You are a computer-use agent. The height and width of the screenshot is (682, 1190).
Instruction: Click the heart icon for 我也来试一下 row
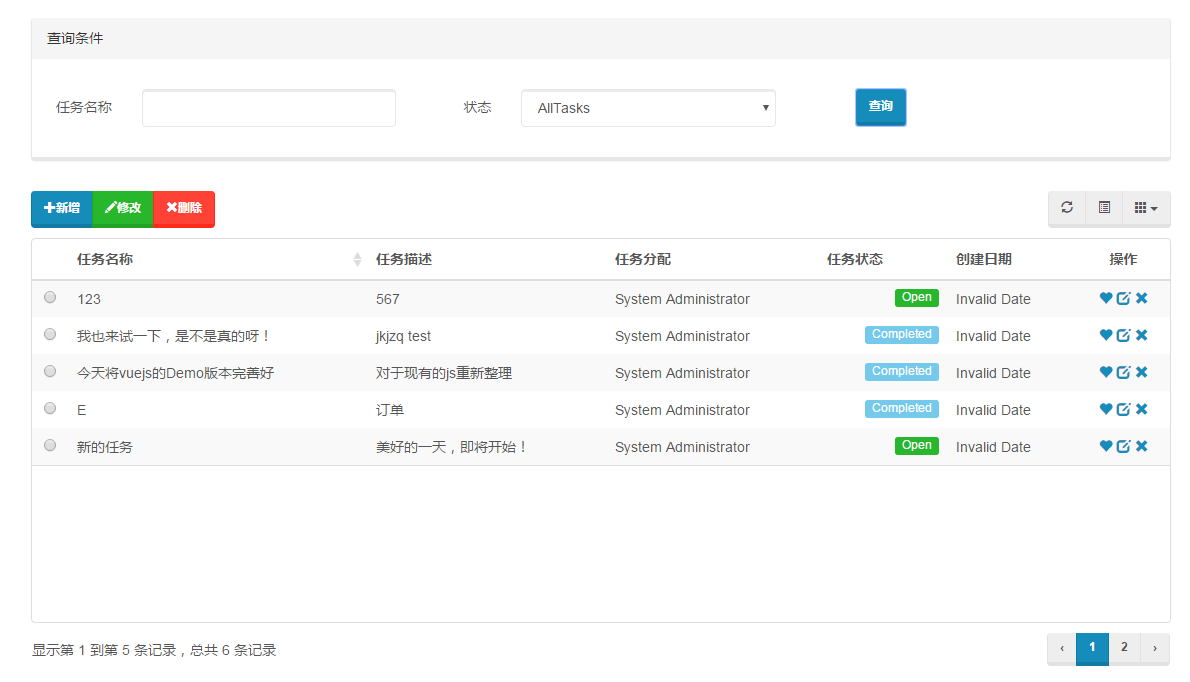1105,334
